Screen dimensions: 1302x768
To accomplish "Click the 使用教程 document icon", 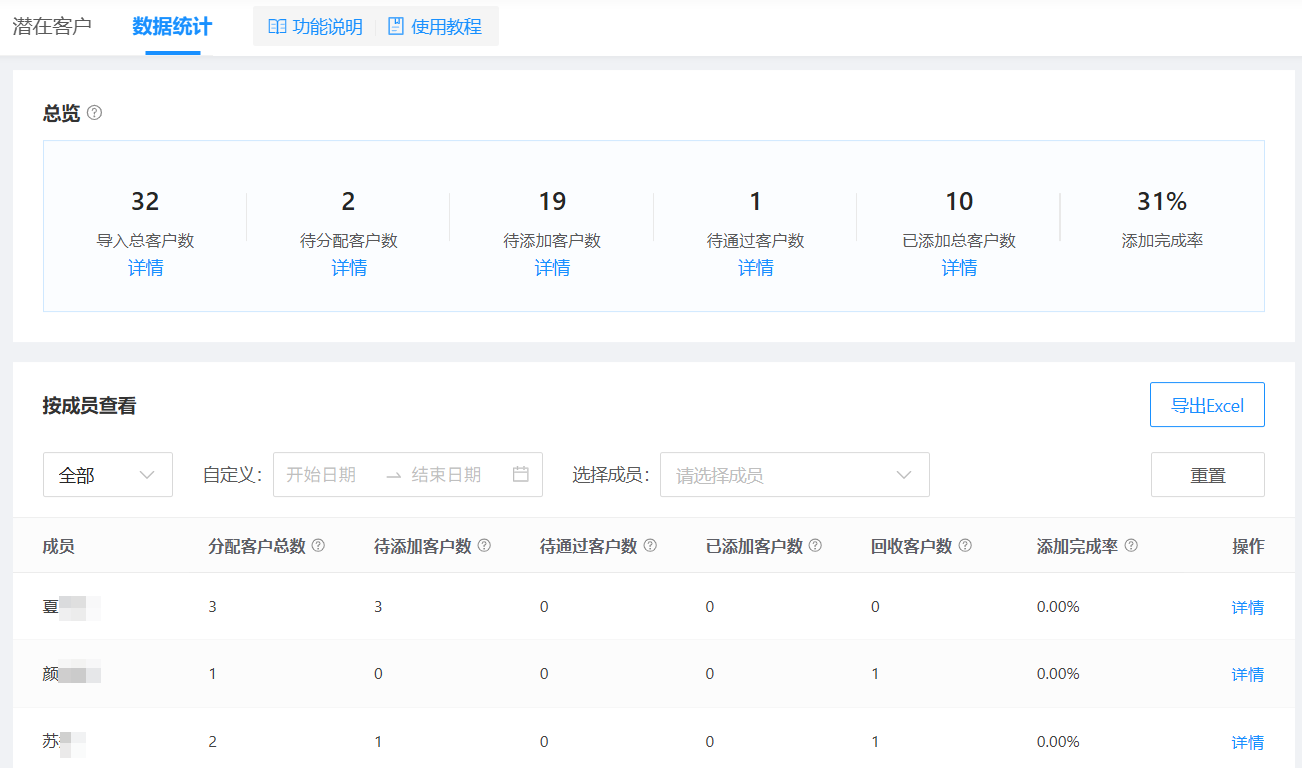I will click(x=396, y=27).
